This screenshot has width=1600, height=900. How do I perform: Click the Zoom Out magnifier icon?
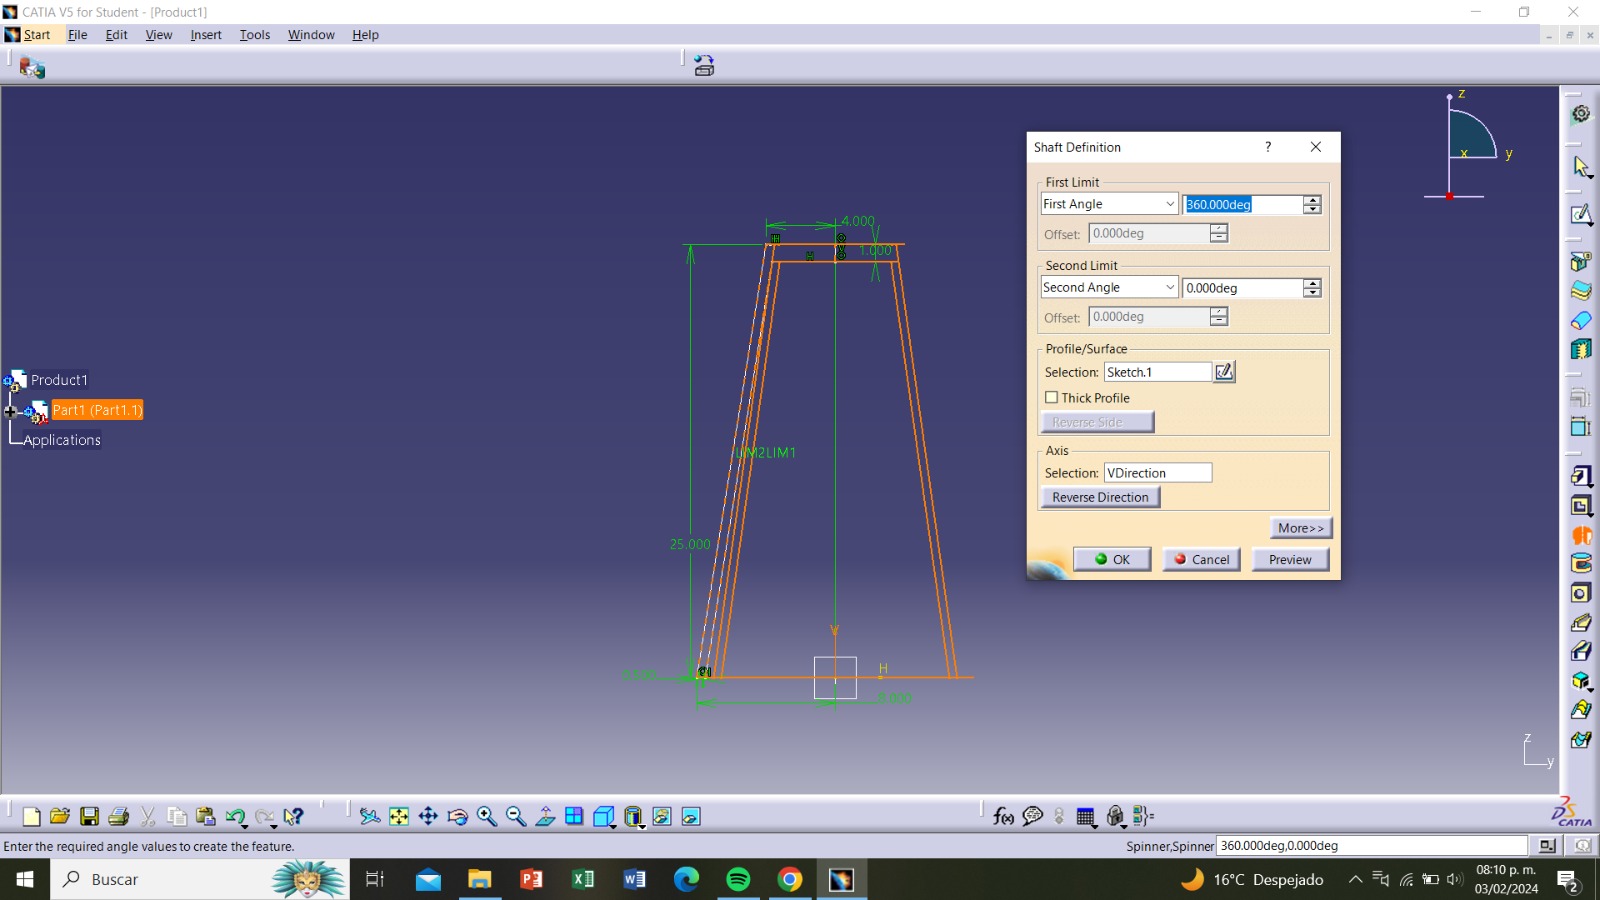516,817
